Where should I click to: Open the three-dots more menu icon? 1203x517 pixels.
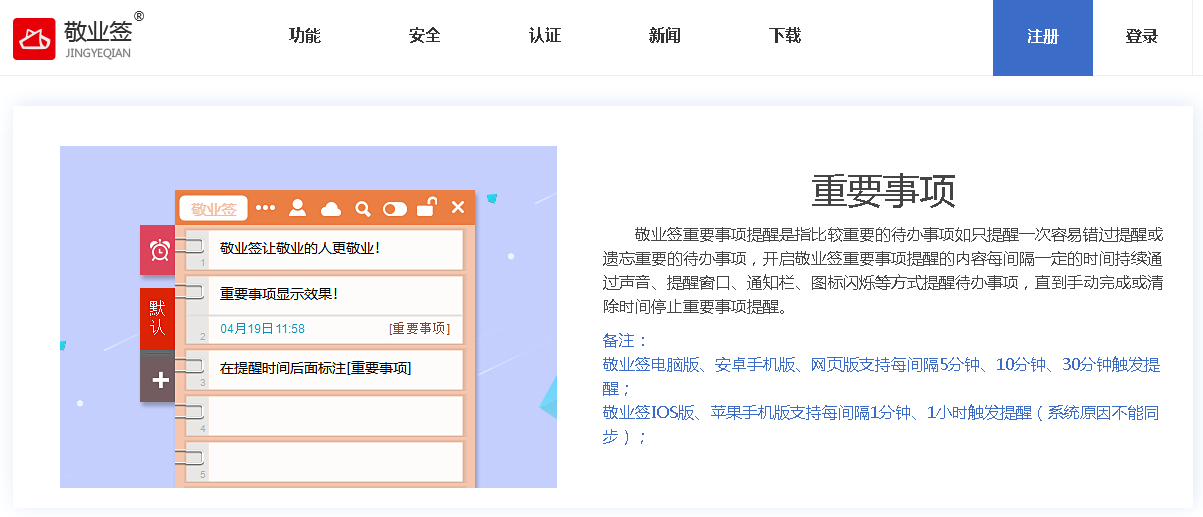(x=265, y=208)
